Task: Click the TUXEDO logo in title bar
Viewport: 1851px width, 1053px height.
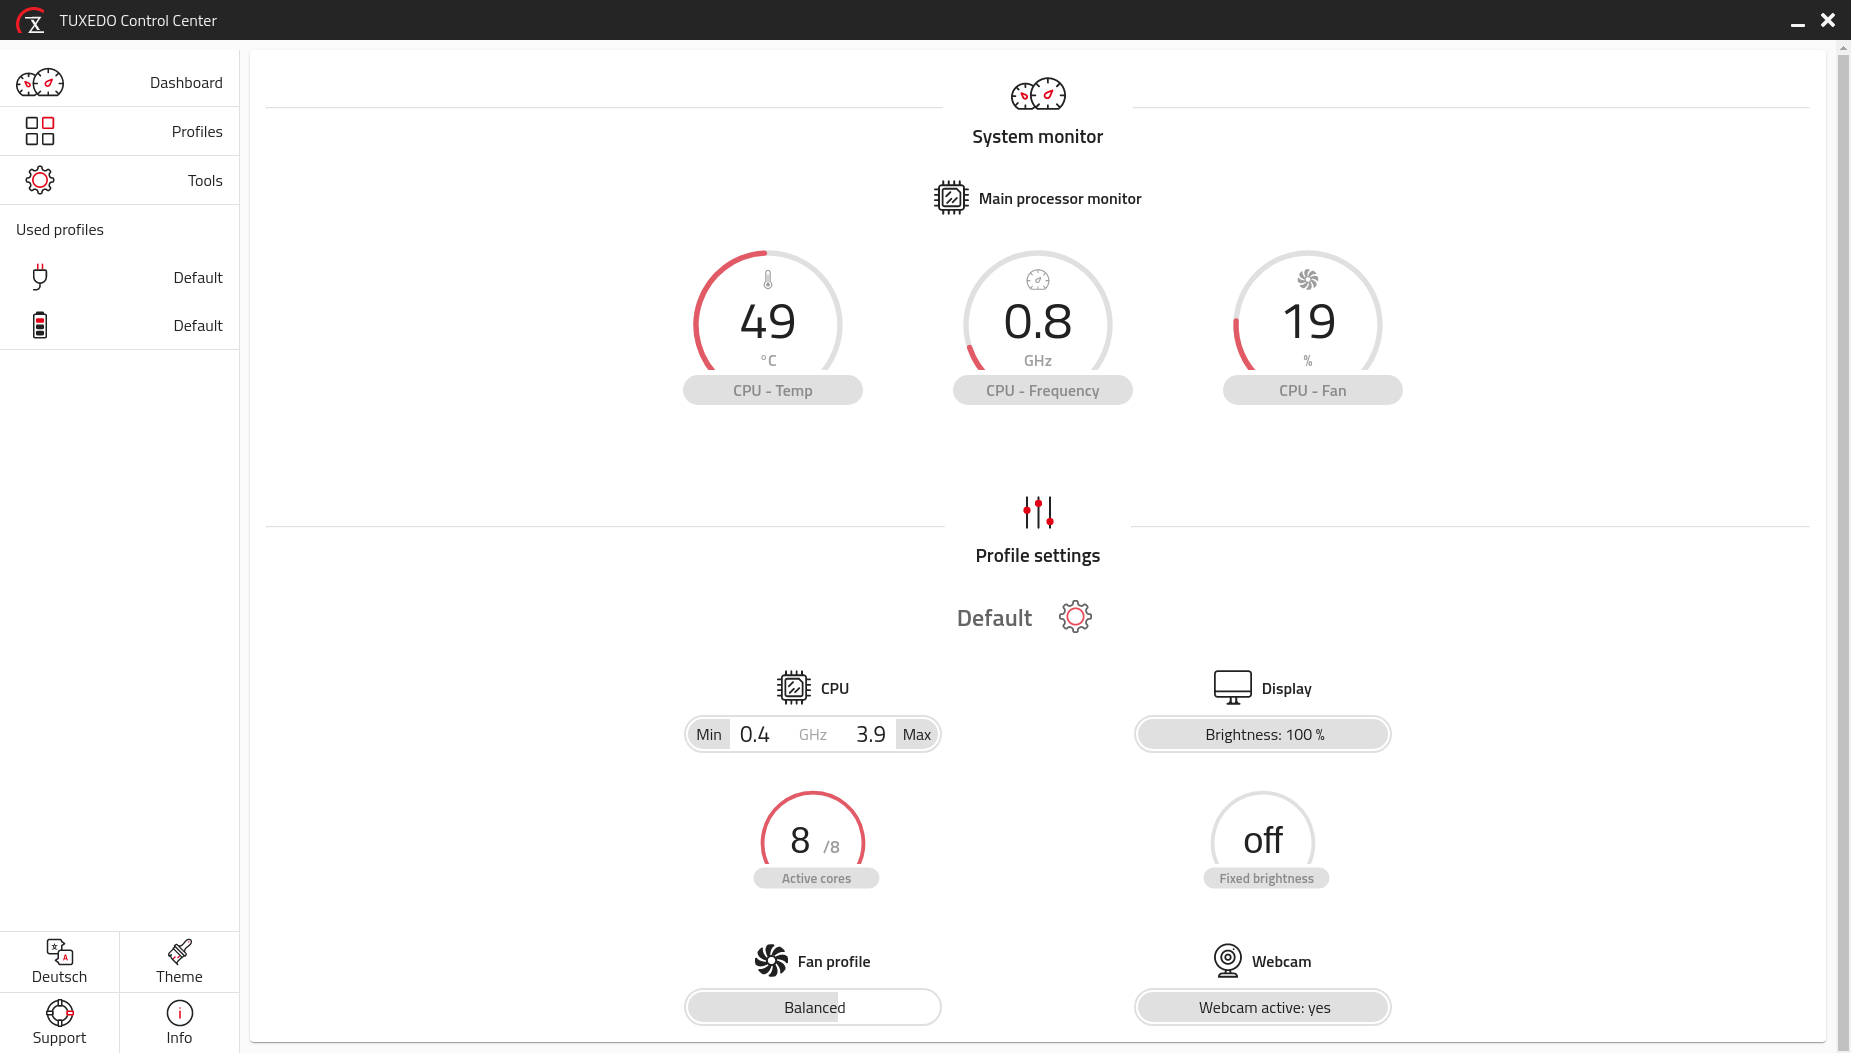Action: pos(32,20)
